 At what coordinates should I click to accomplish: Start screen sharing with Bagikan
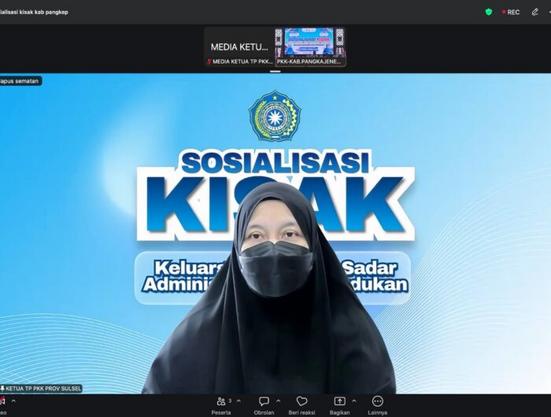pyautogui.click(x=339, y=405)
